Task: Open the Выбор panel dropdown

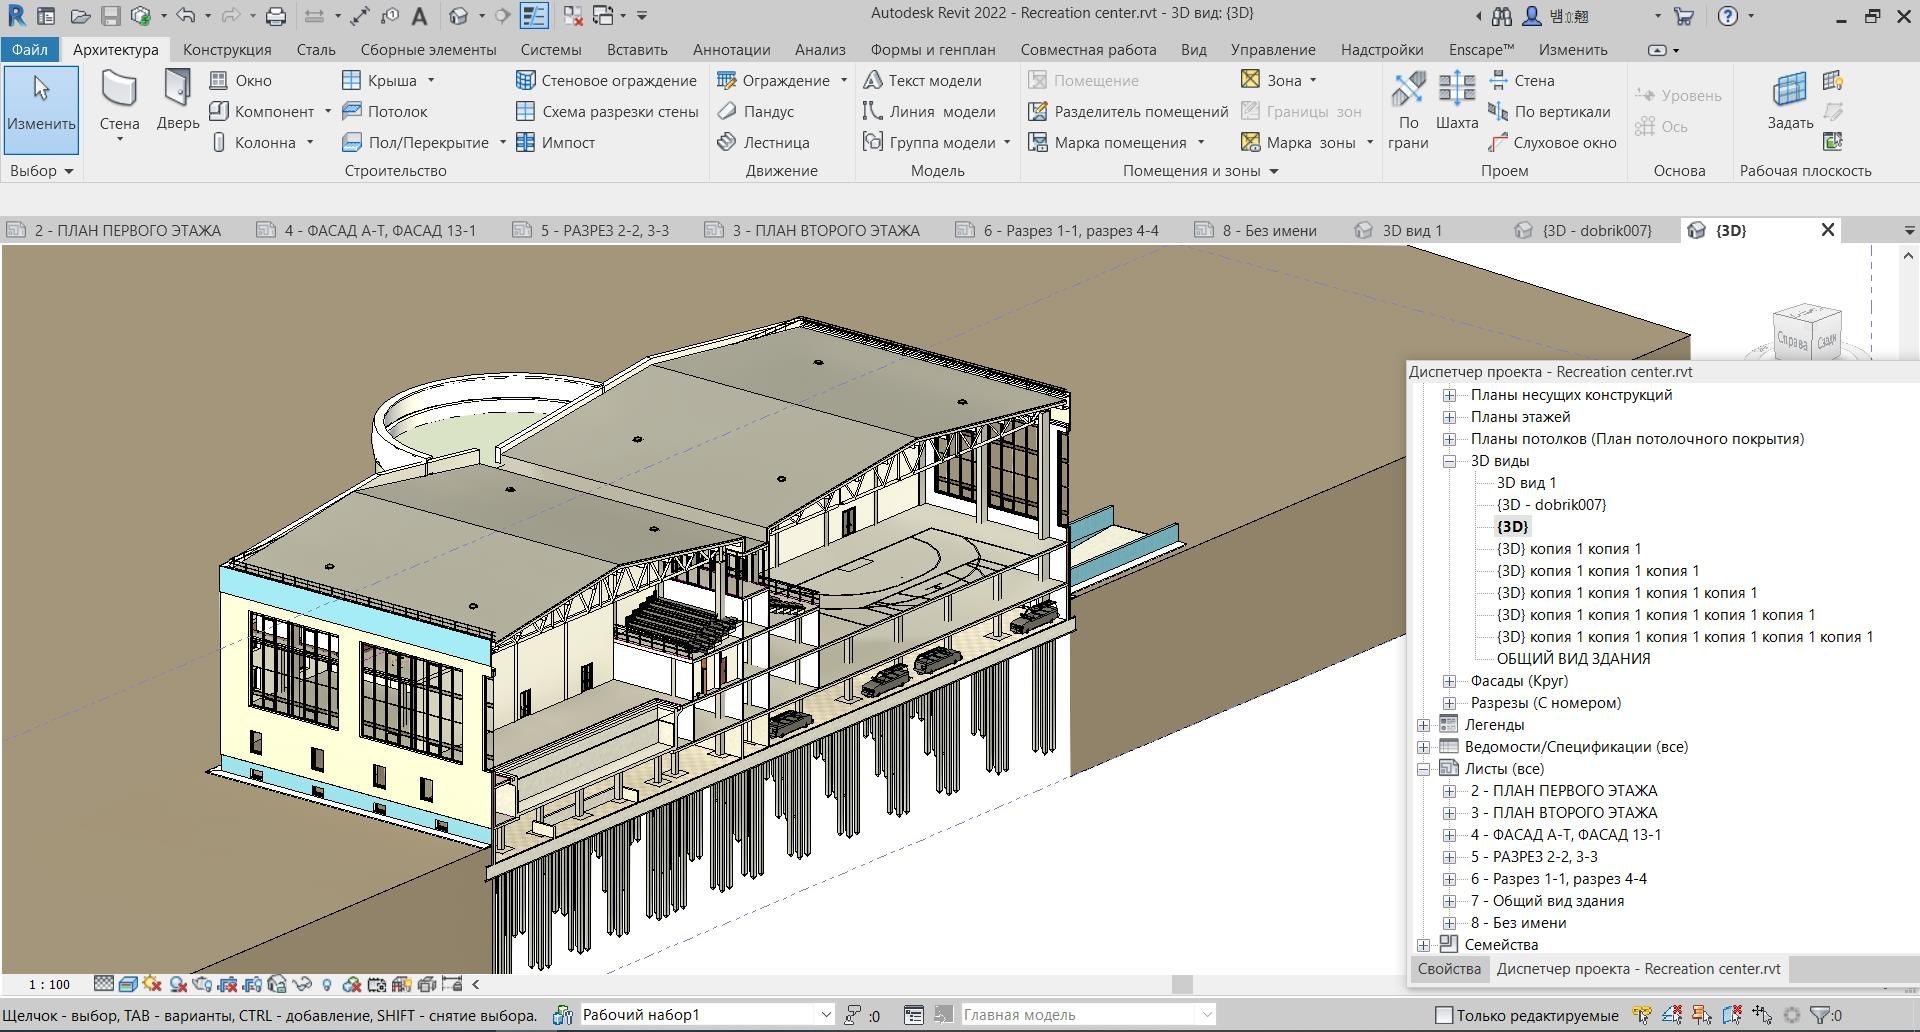Action: click(x=42, y=171)
